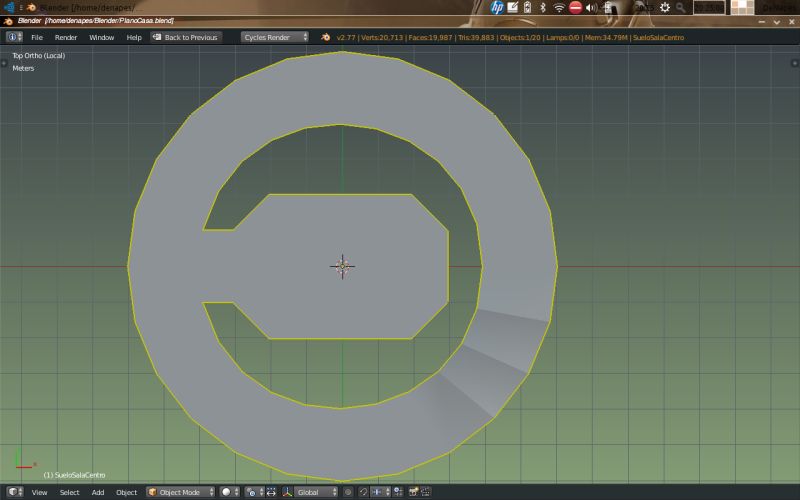This screenshot has width=800, height=500.
Task: Open the brightness settings gear icon
Action: [665, 7]
